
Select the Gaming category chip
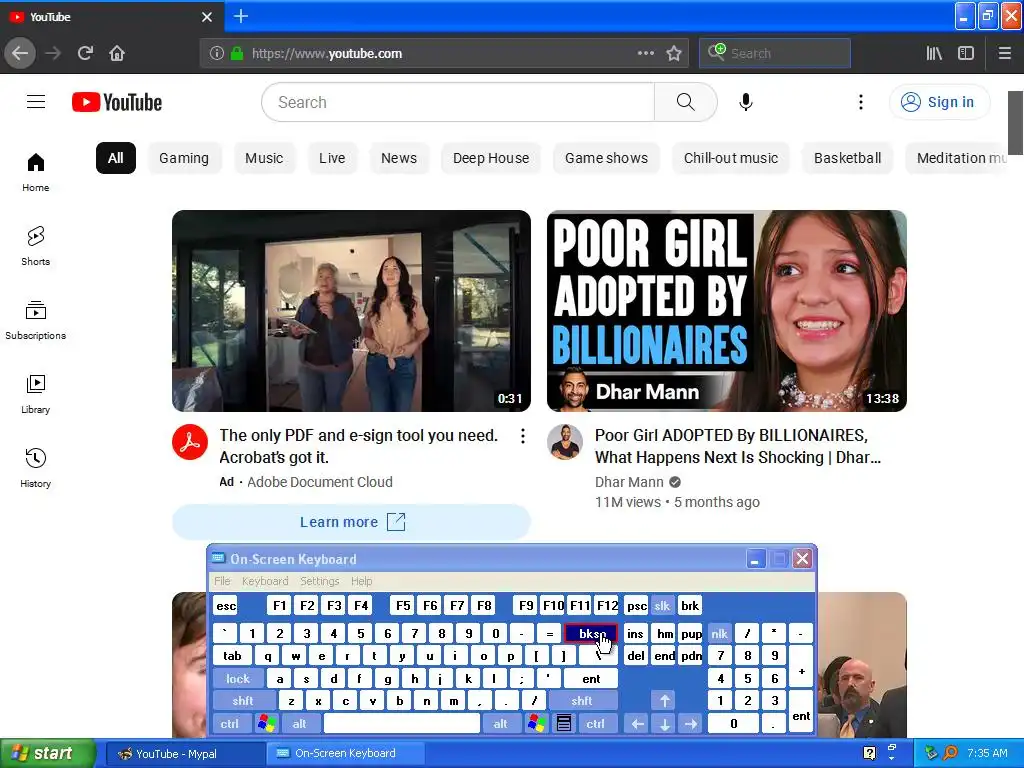tap(184, 158)
